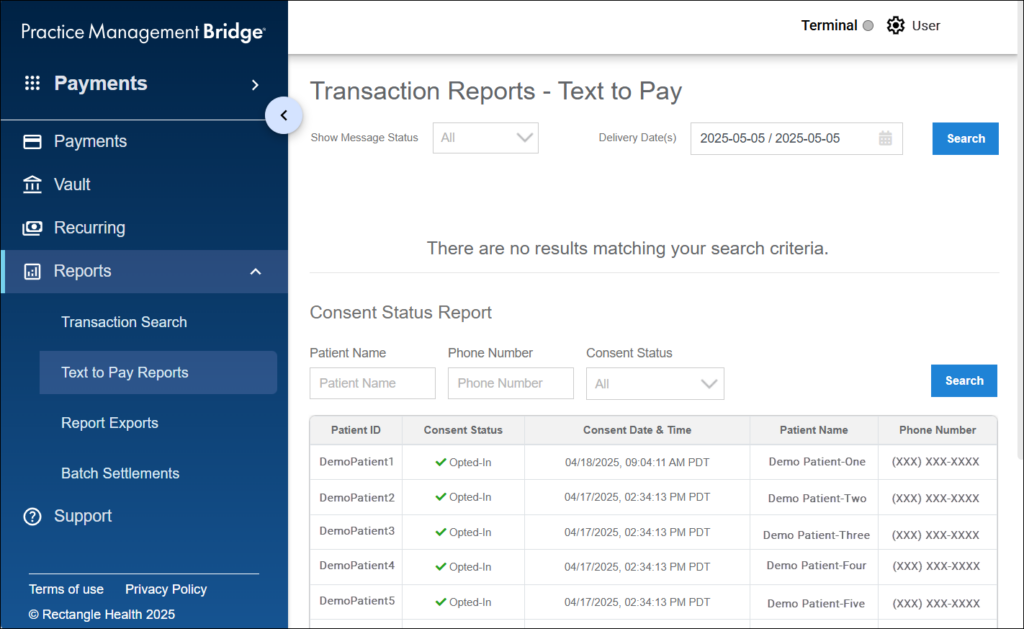The width and height of the screenshot is (1024, 629).
Task: Focus the Patient Name input field
Action: coord(372,383)
